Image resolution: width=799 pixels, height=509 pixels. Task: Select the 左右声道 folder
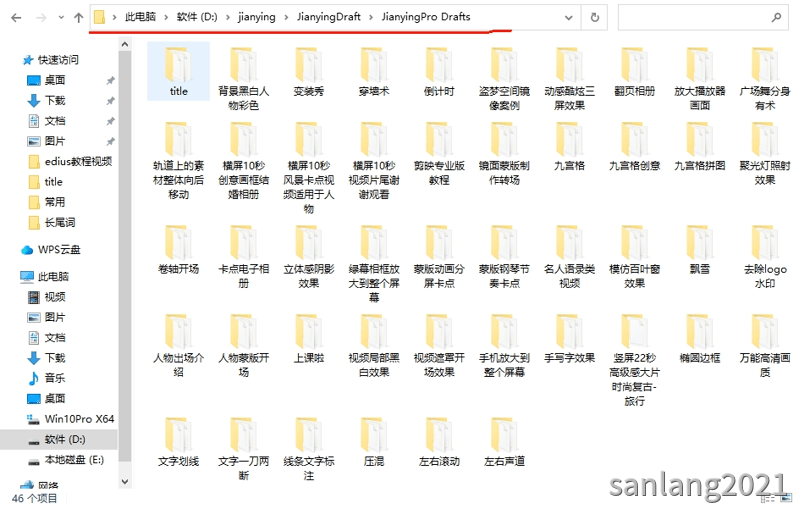pyautogui.click(x=504, y=442)
